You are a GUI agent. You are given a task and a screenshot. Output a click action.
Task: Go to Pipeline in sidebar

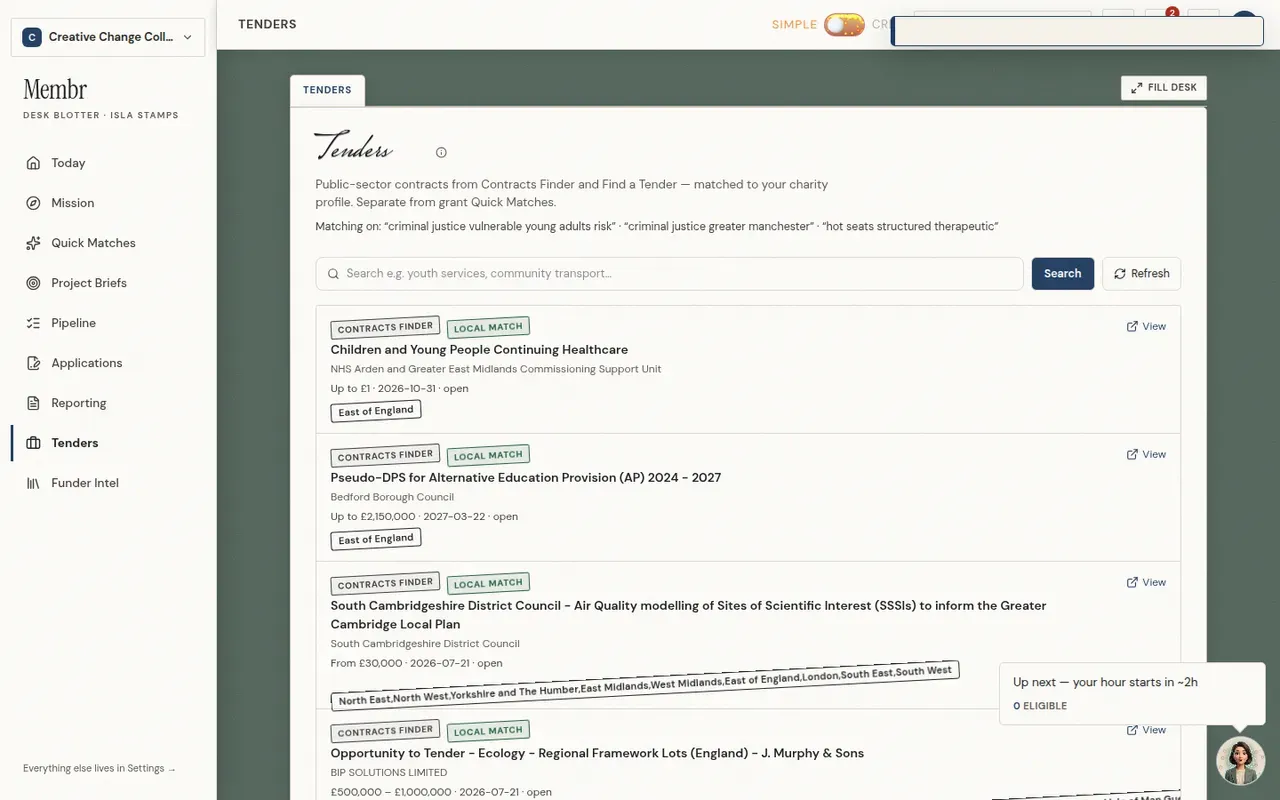108,323
